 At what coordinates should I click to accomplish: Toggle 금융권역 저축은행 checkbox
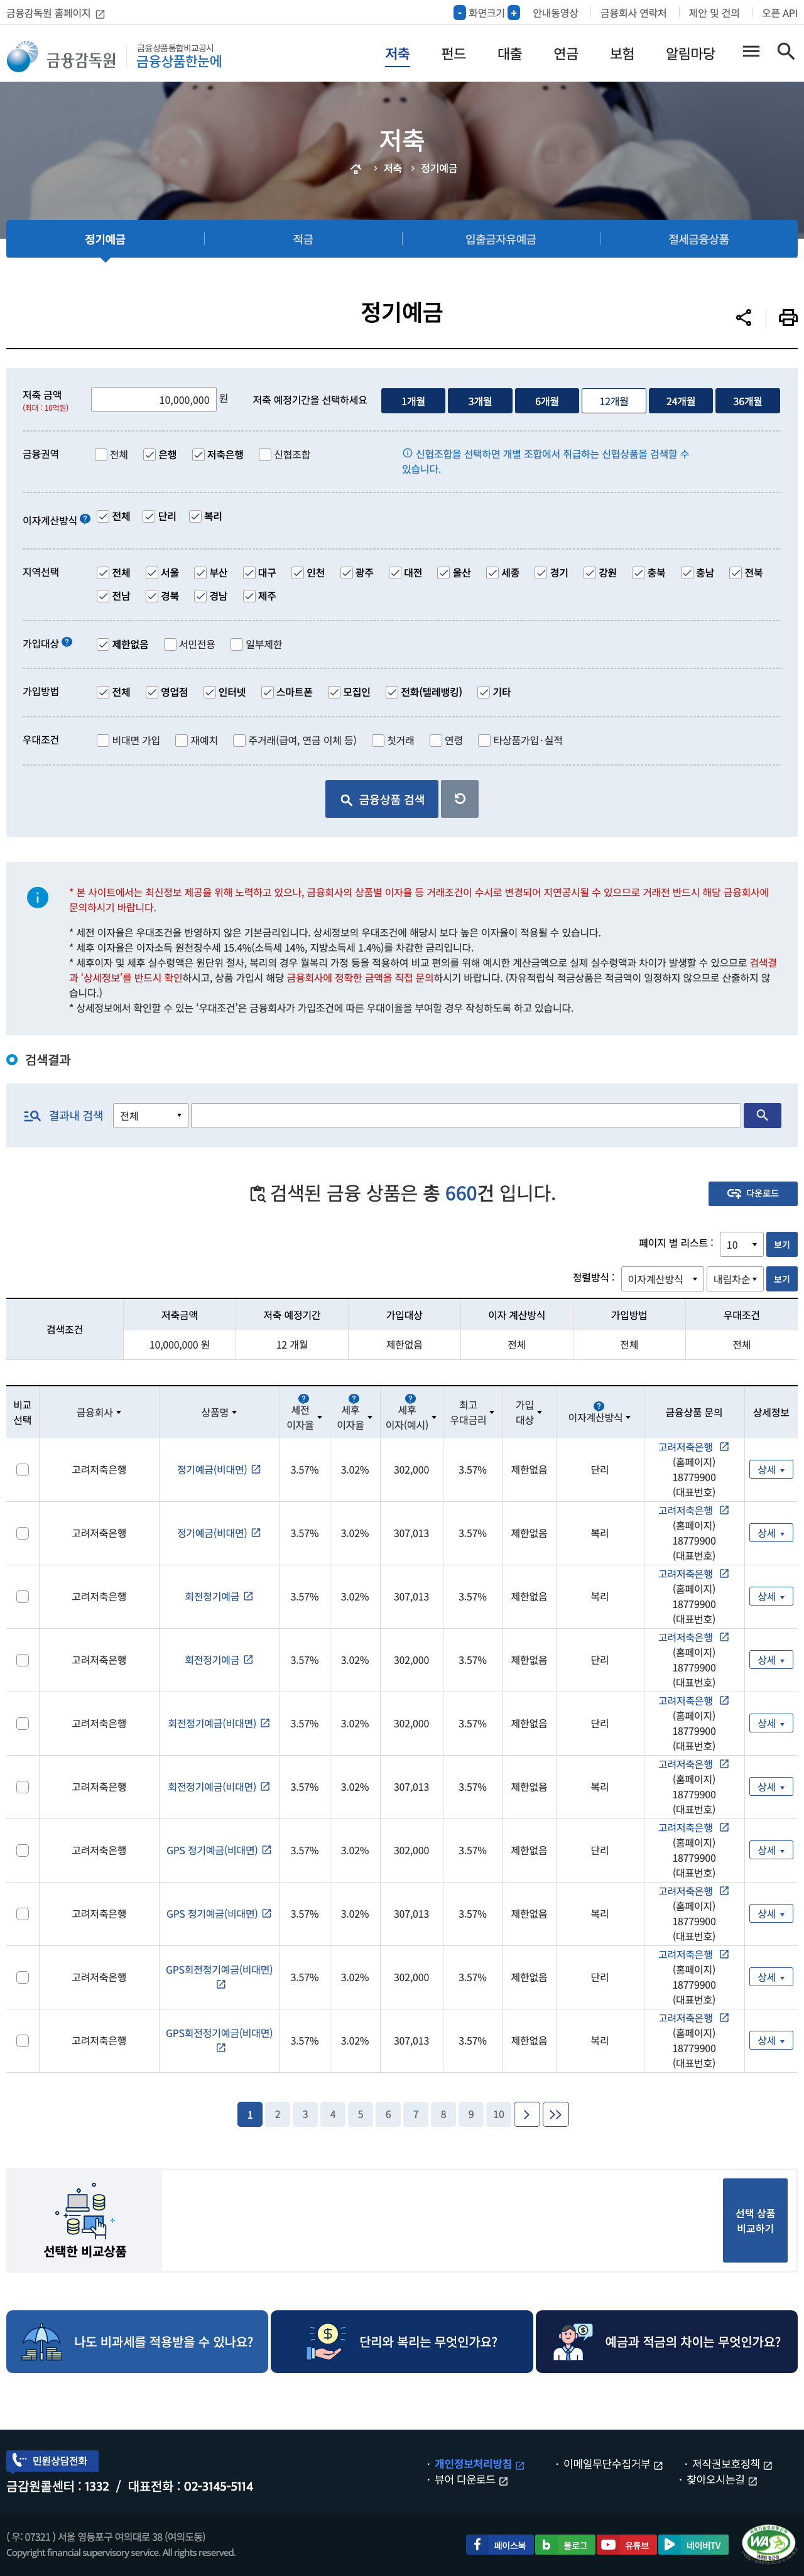pyautogui.click(x=198, y=455)
